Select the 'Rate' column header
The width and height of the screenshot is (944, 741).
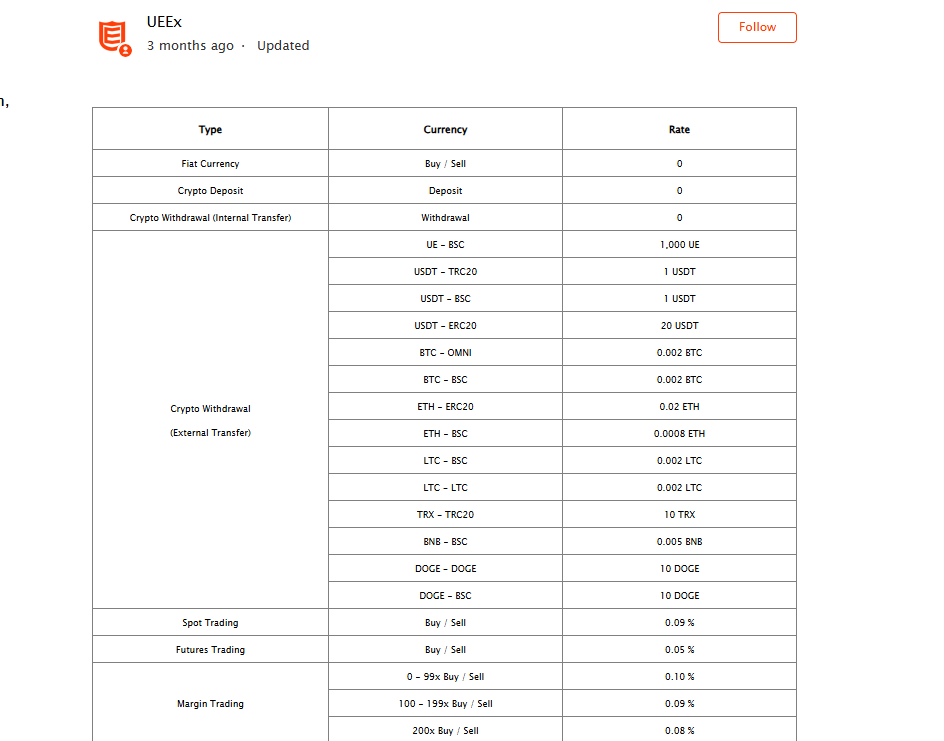pos(679,129)
